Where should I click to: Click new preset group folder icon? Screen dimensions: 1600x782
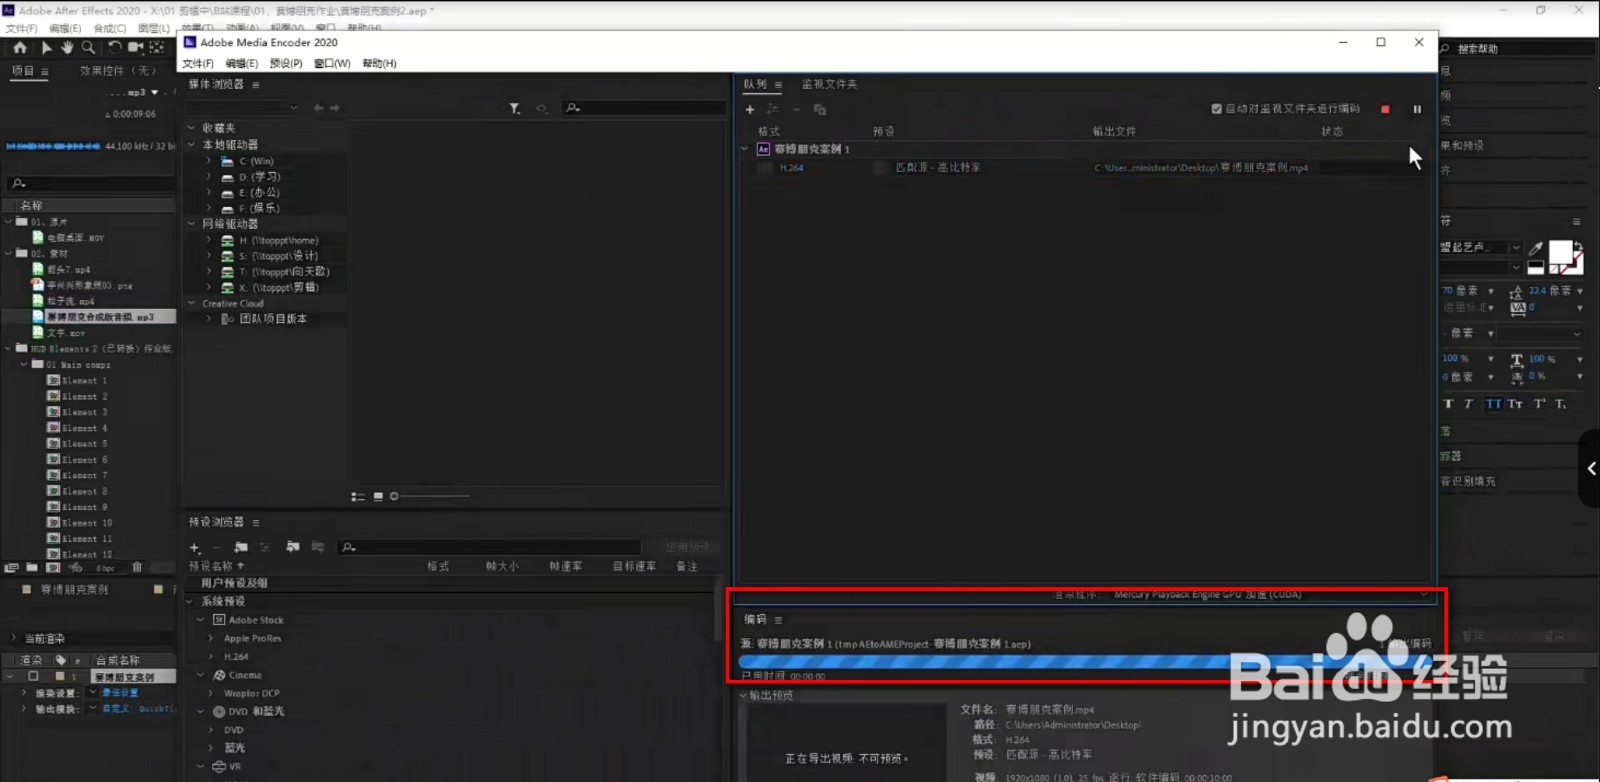click(x=241, y=547)
